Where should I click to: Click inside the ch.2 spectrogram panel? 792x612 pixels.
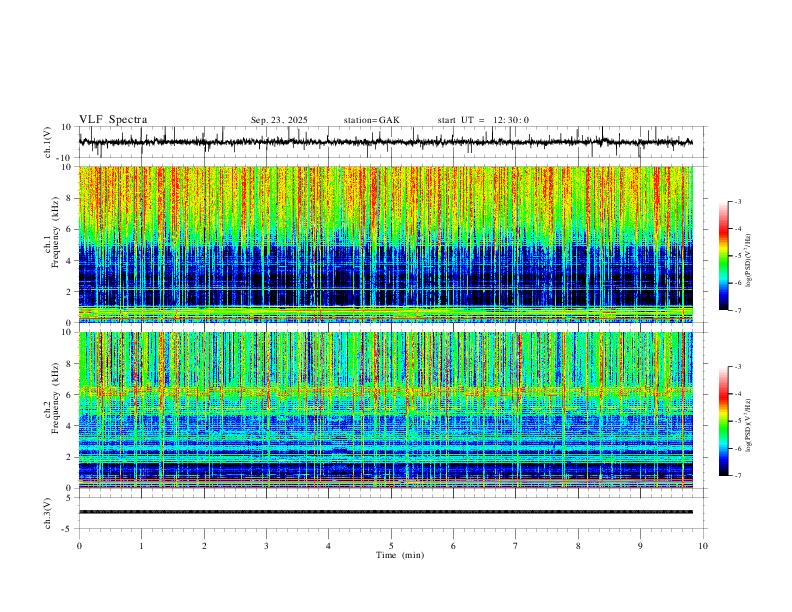(x=386, y=410)
